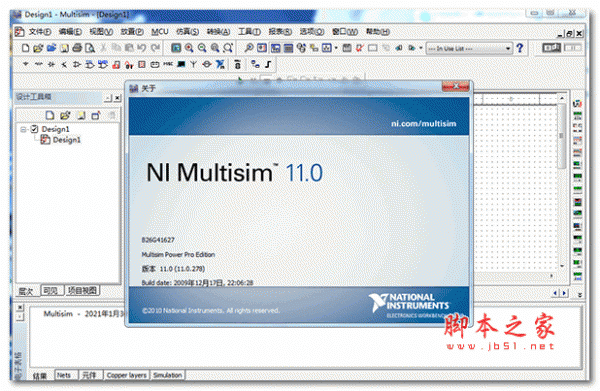Place an RF antenna component icon
Viewport: 600px width, 391px height.
[194, 64]
